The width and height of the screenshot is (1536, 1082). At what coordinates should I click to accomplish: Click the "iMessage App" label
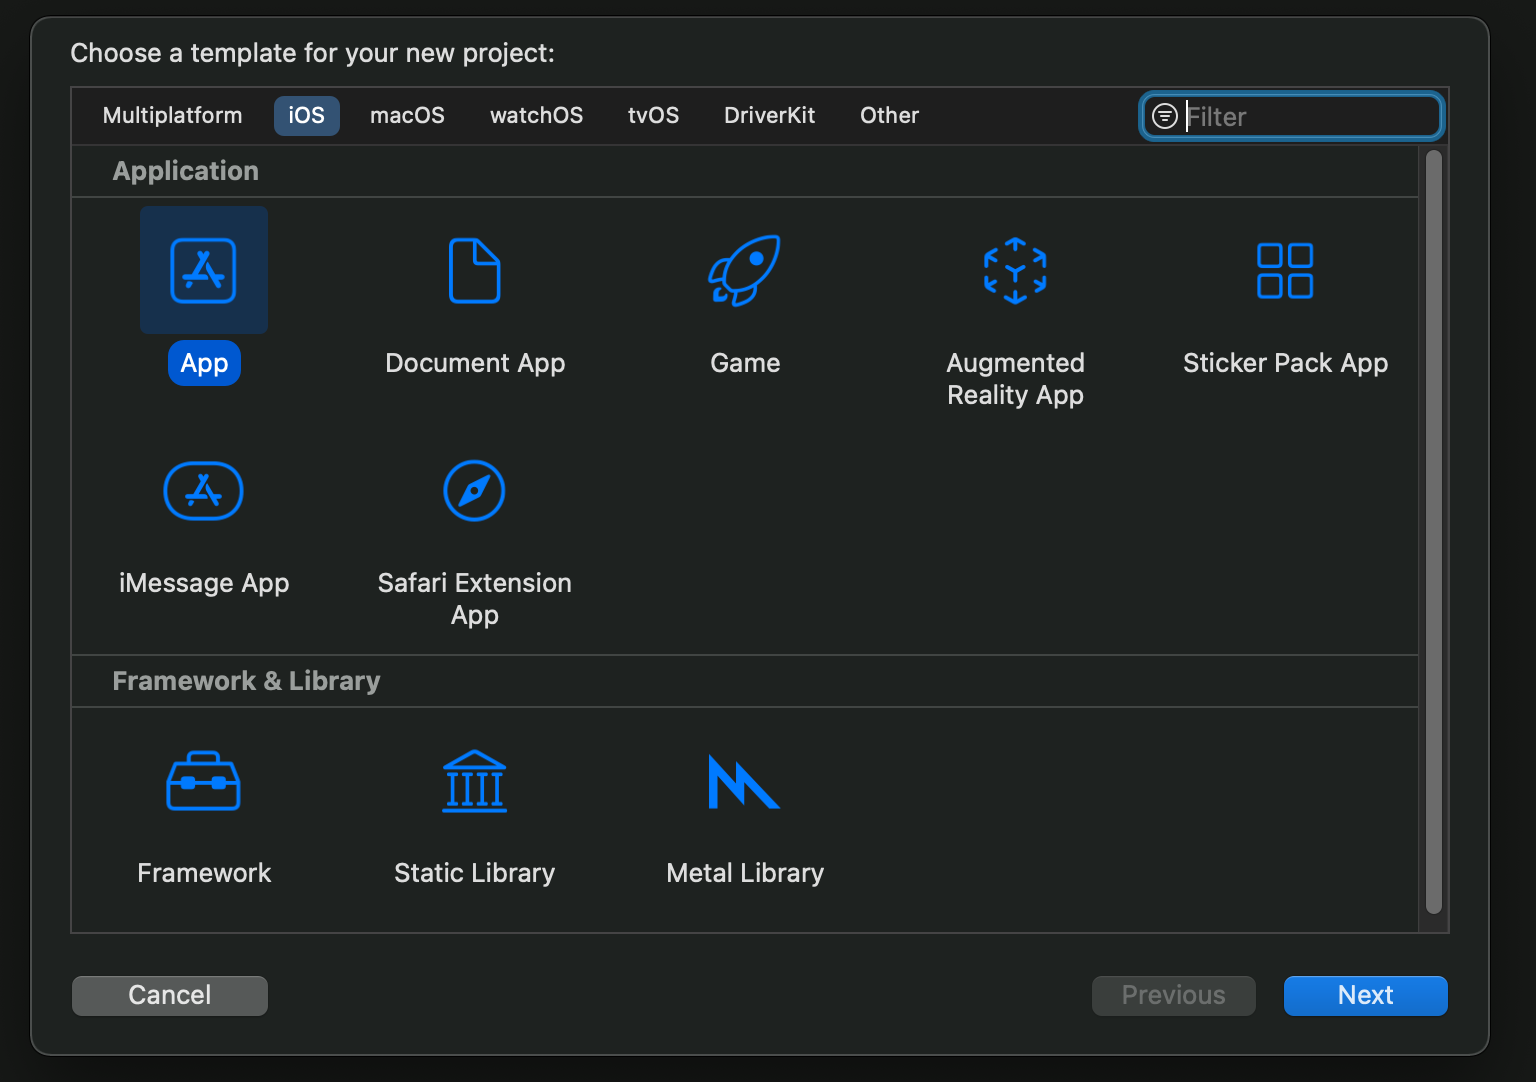pyautogui.click(x=204, y=583)
